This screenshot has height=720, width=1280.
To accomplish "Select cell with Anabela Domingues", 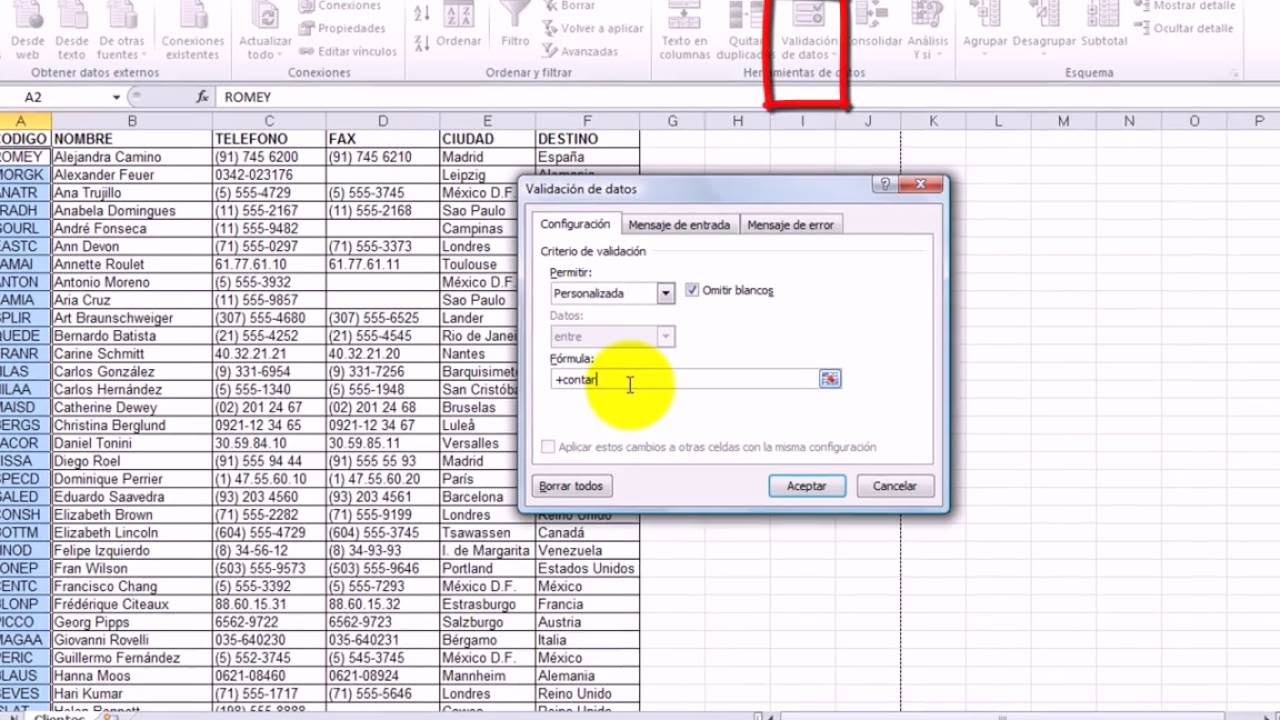I will coord(131,211).
